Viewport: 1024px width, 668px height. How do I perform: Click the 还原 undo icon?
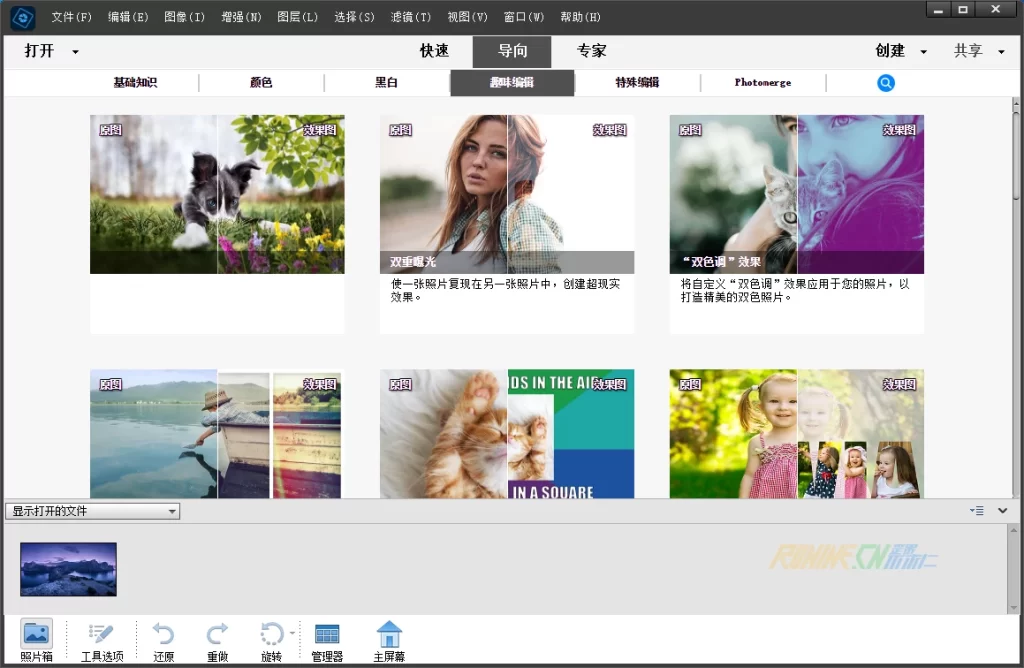click(163, 634)
